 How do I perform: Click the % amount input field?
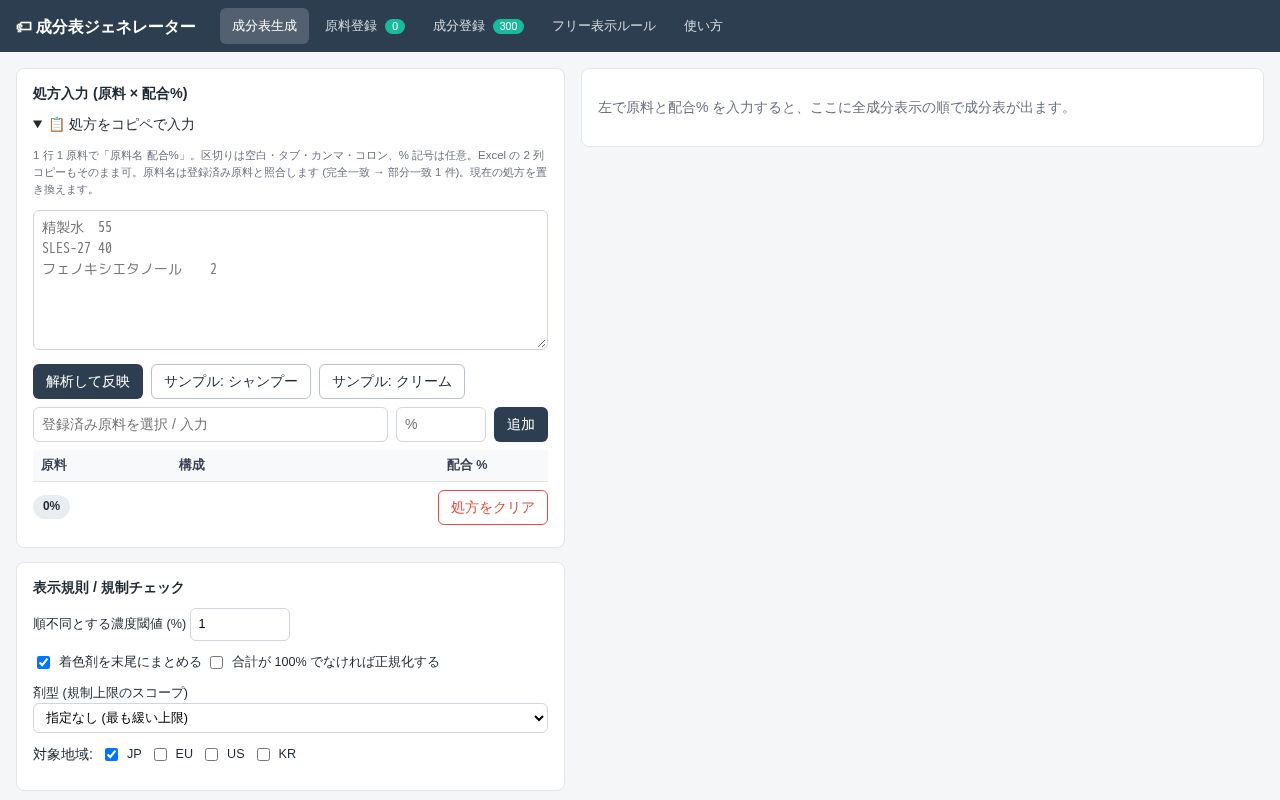coord(441,424)
